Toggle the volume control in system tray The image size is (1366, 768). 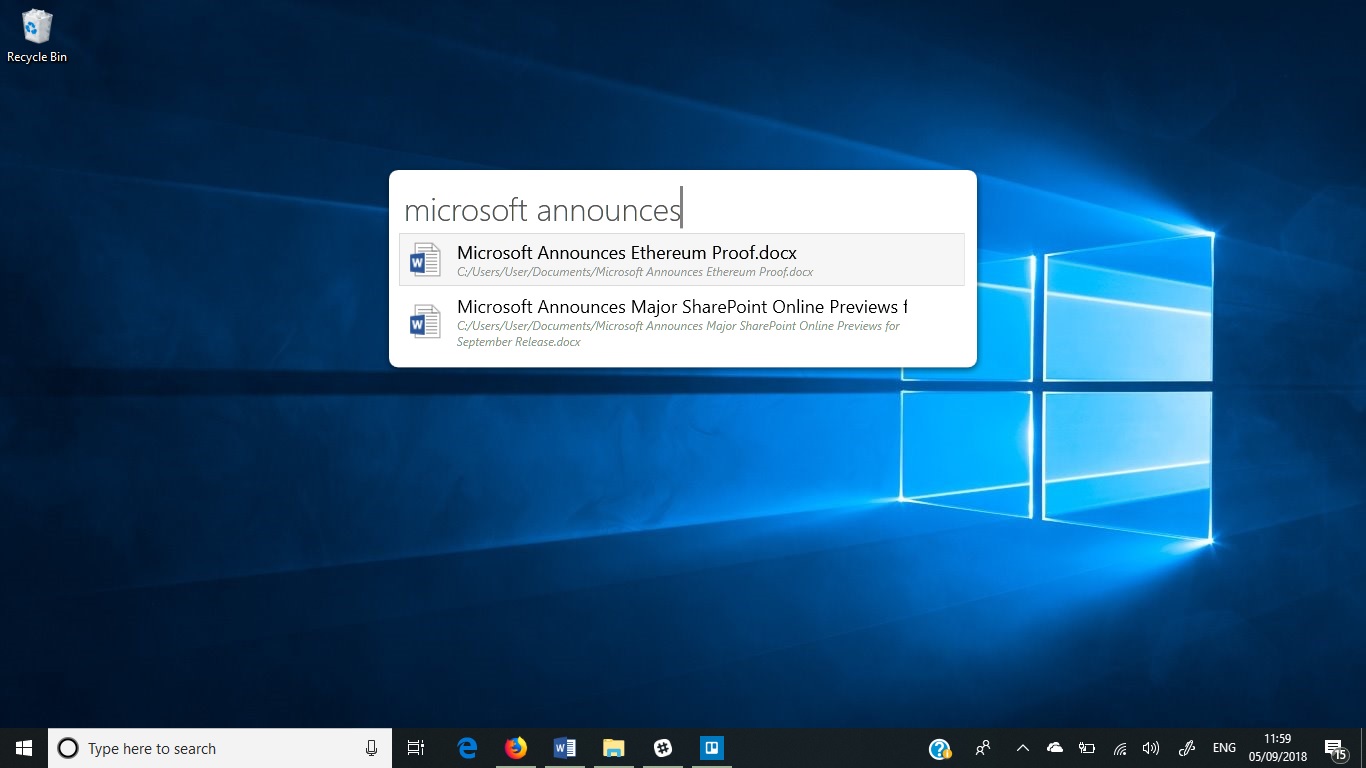click(1151, 747)
